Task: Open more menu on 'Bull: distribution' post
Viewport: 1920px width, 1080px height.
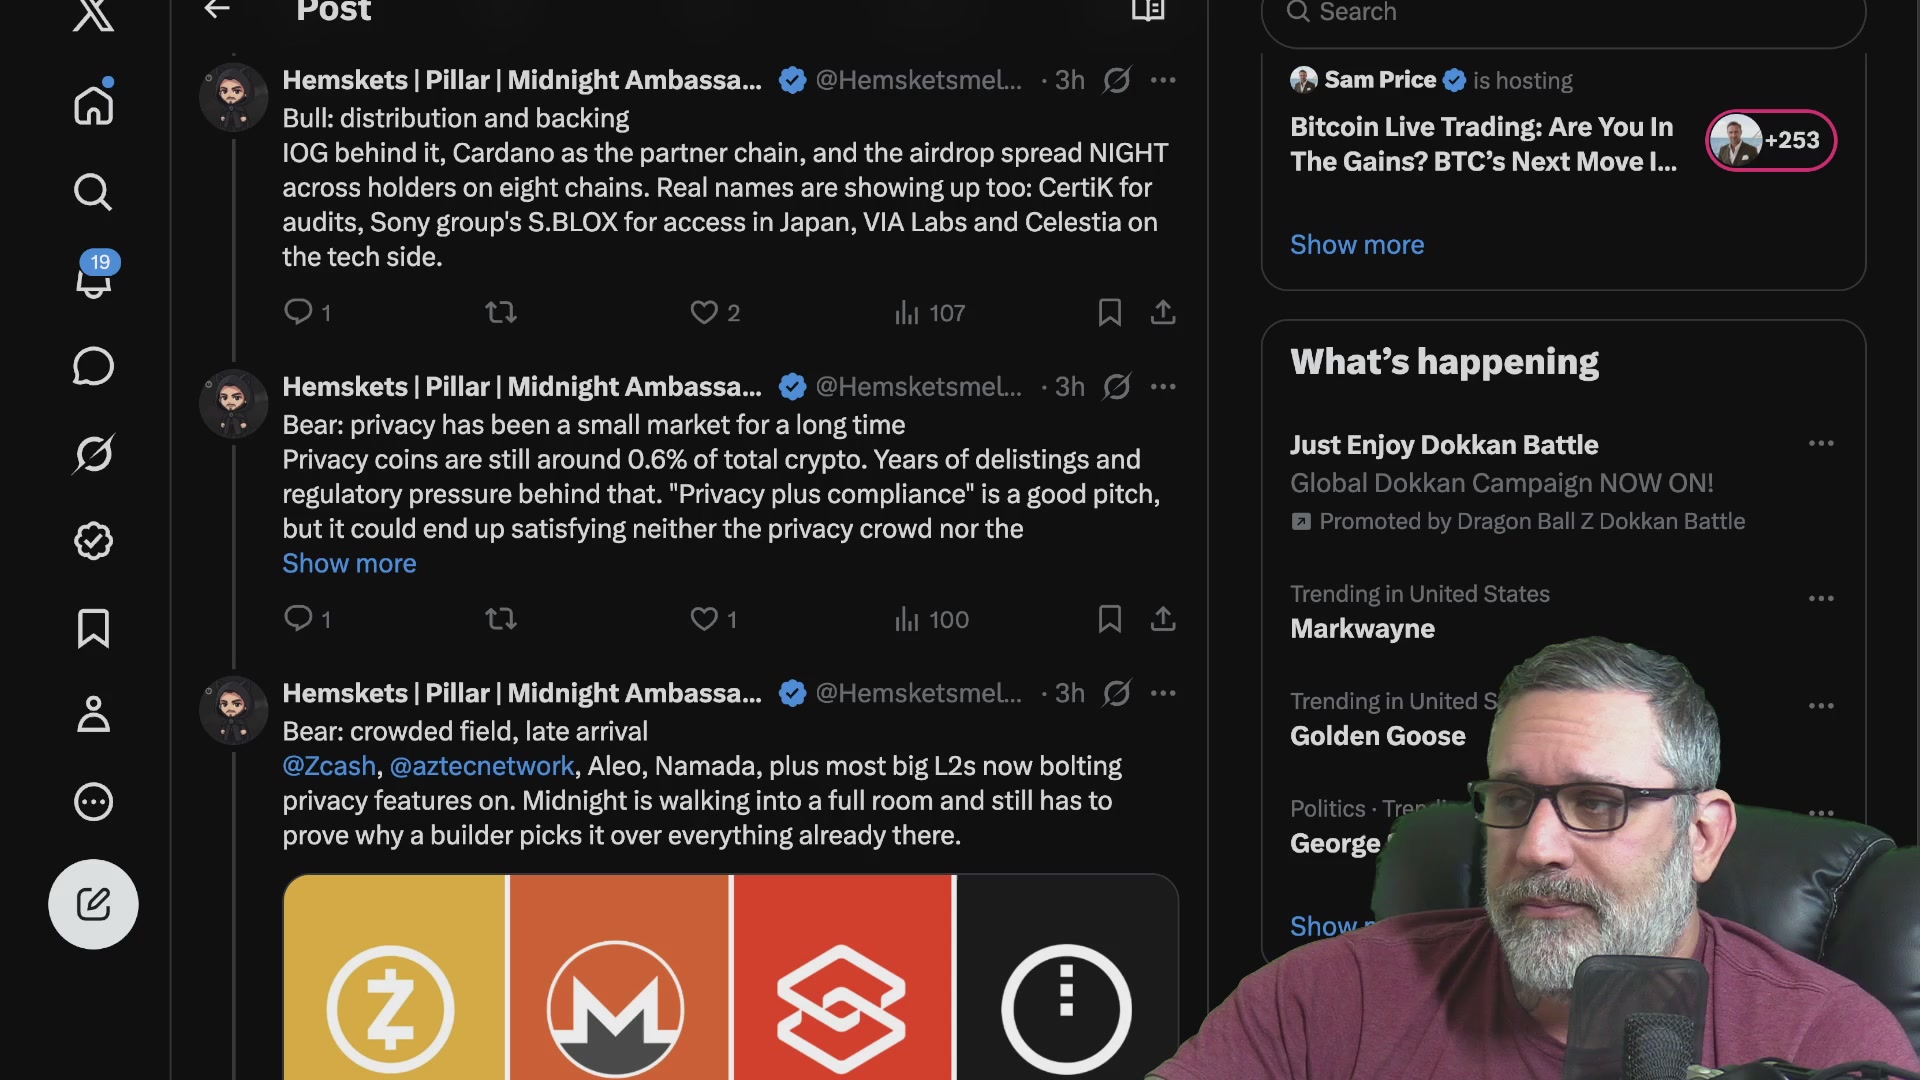Action: 1163,80
